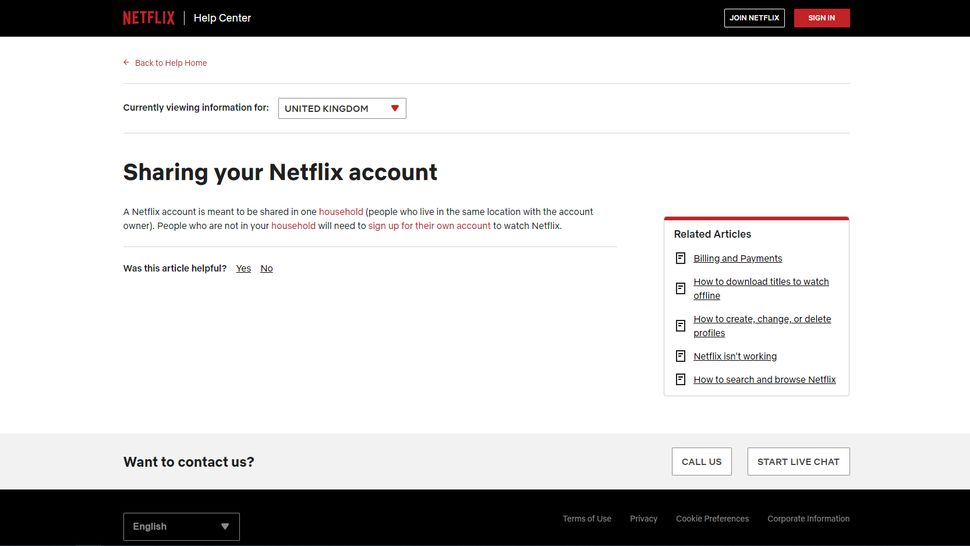This screenshot has height=546, width=970.
Task: Click document icon beside search and browse article
Action: point(680,379)
